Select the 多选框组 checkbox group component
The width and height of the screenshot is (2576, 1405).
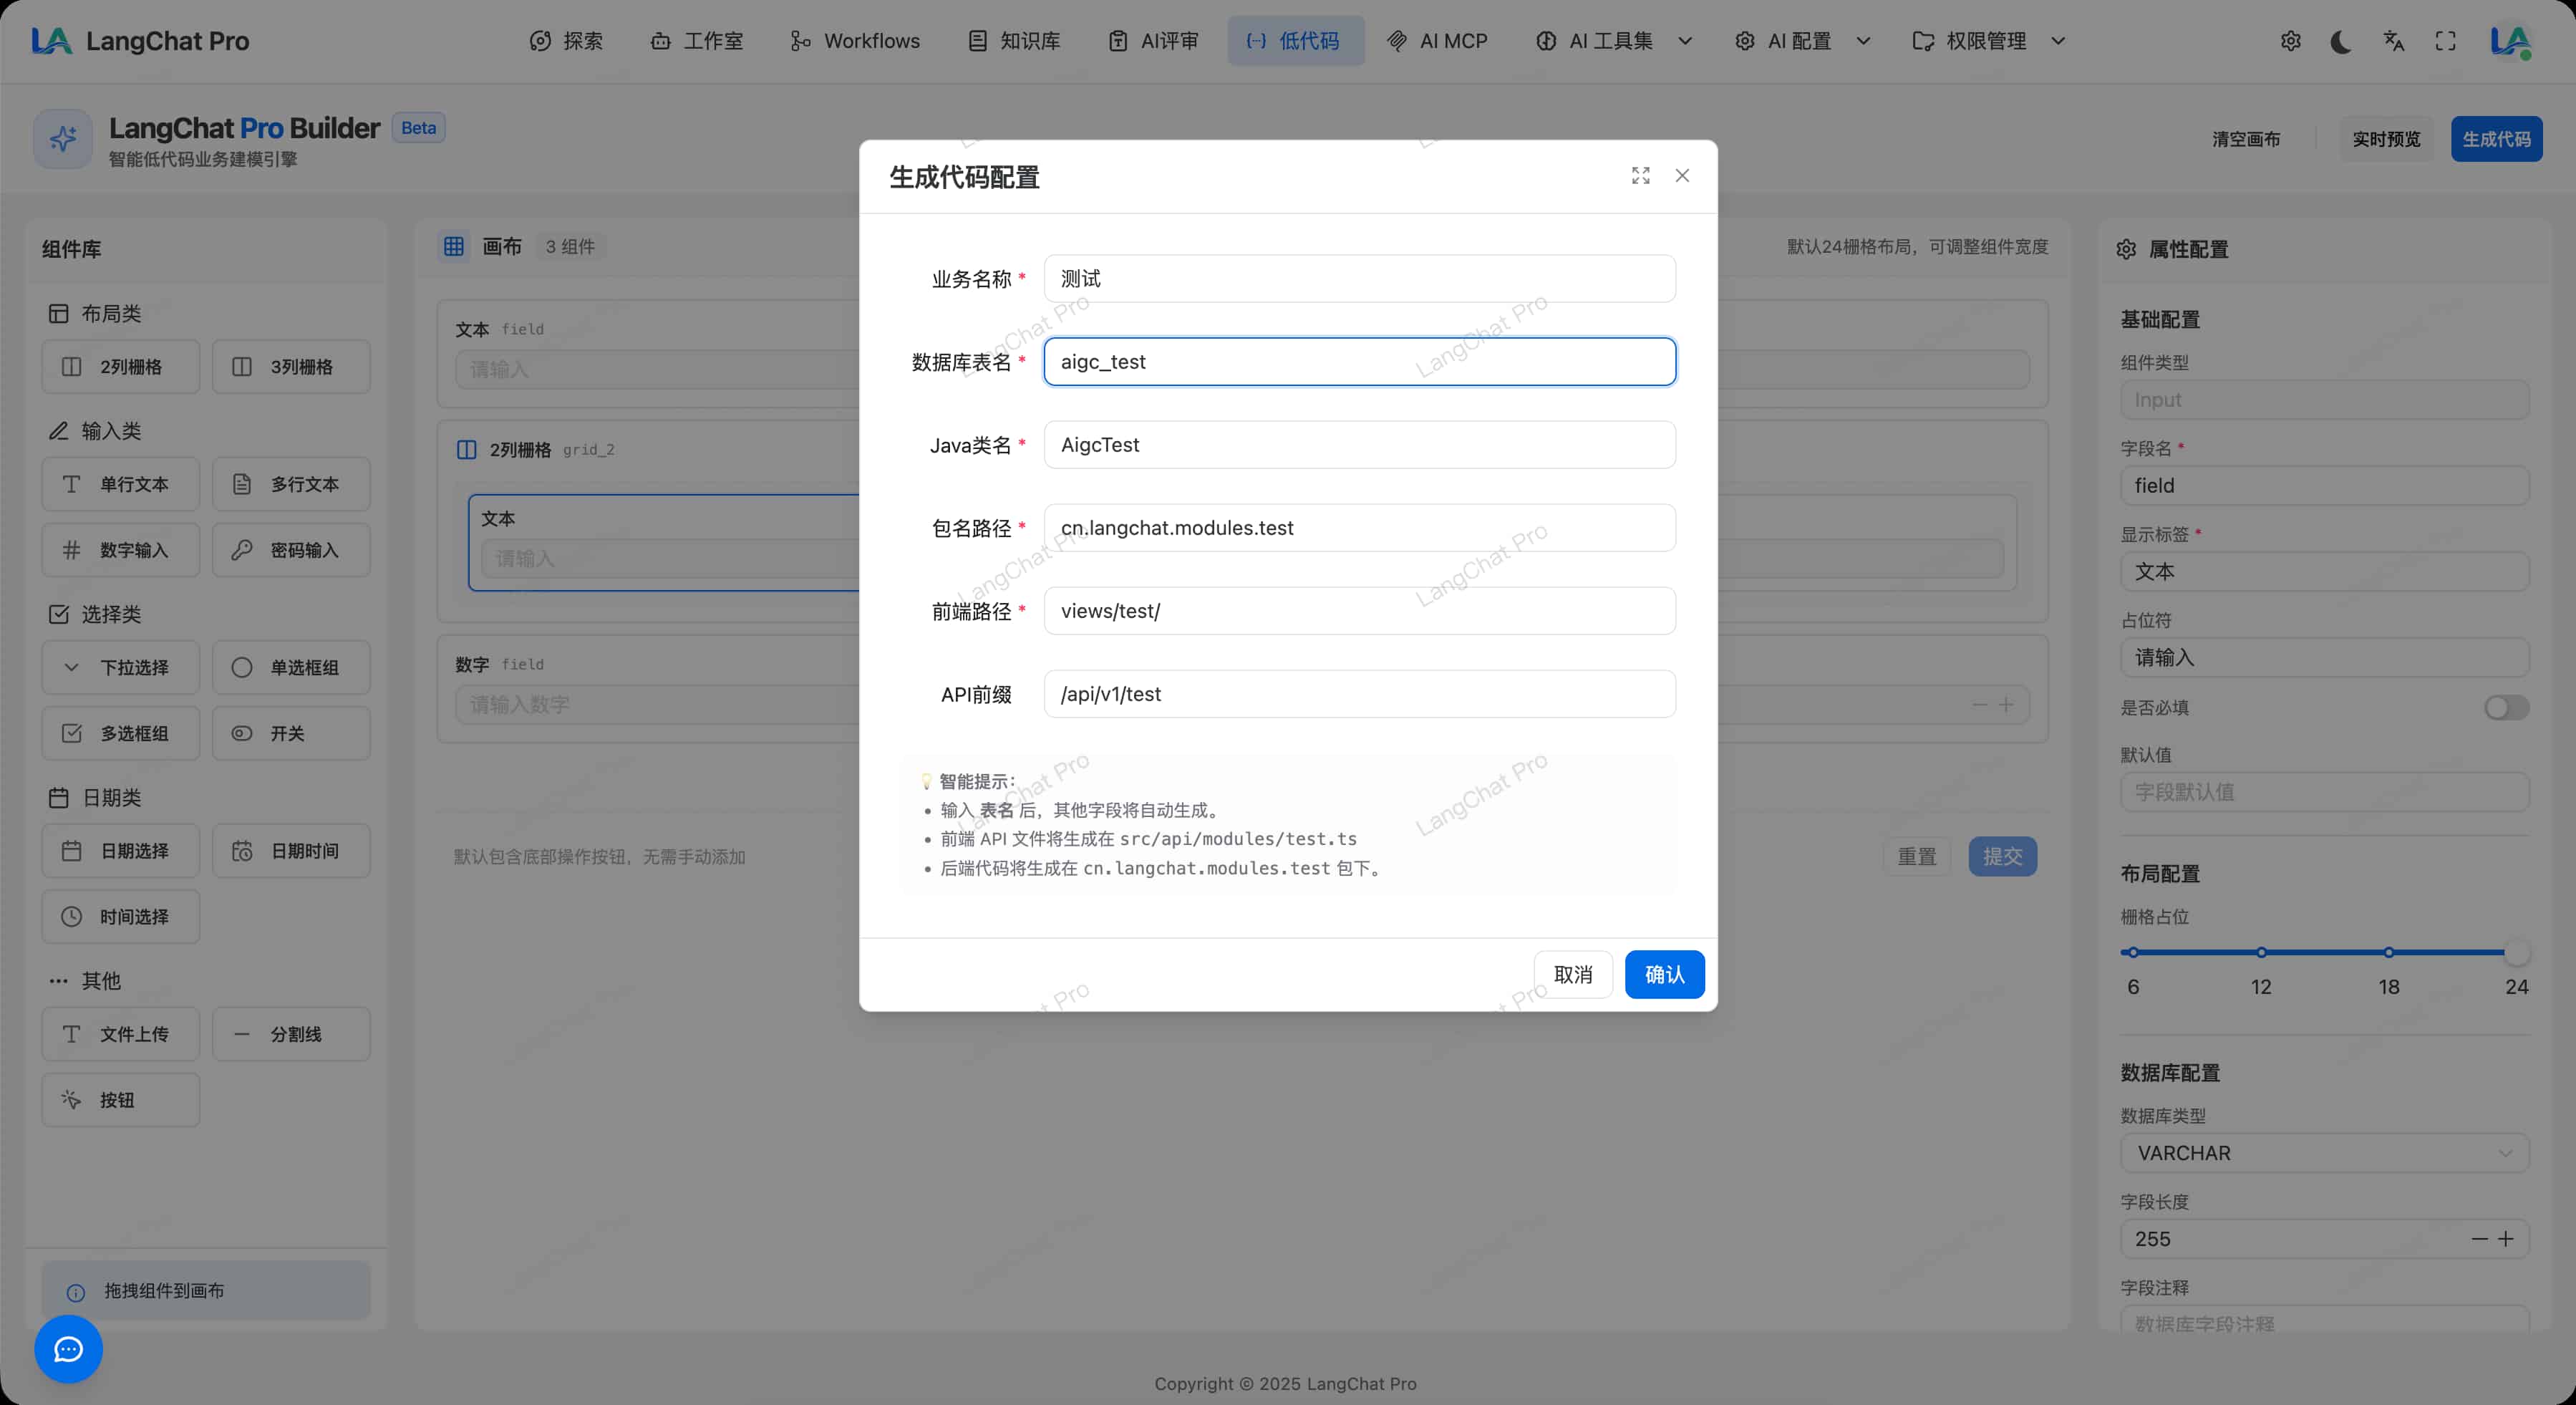(120, 733)
